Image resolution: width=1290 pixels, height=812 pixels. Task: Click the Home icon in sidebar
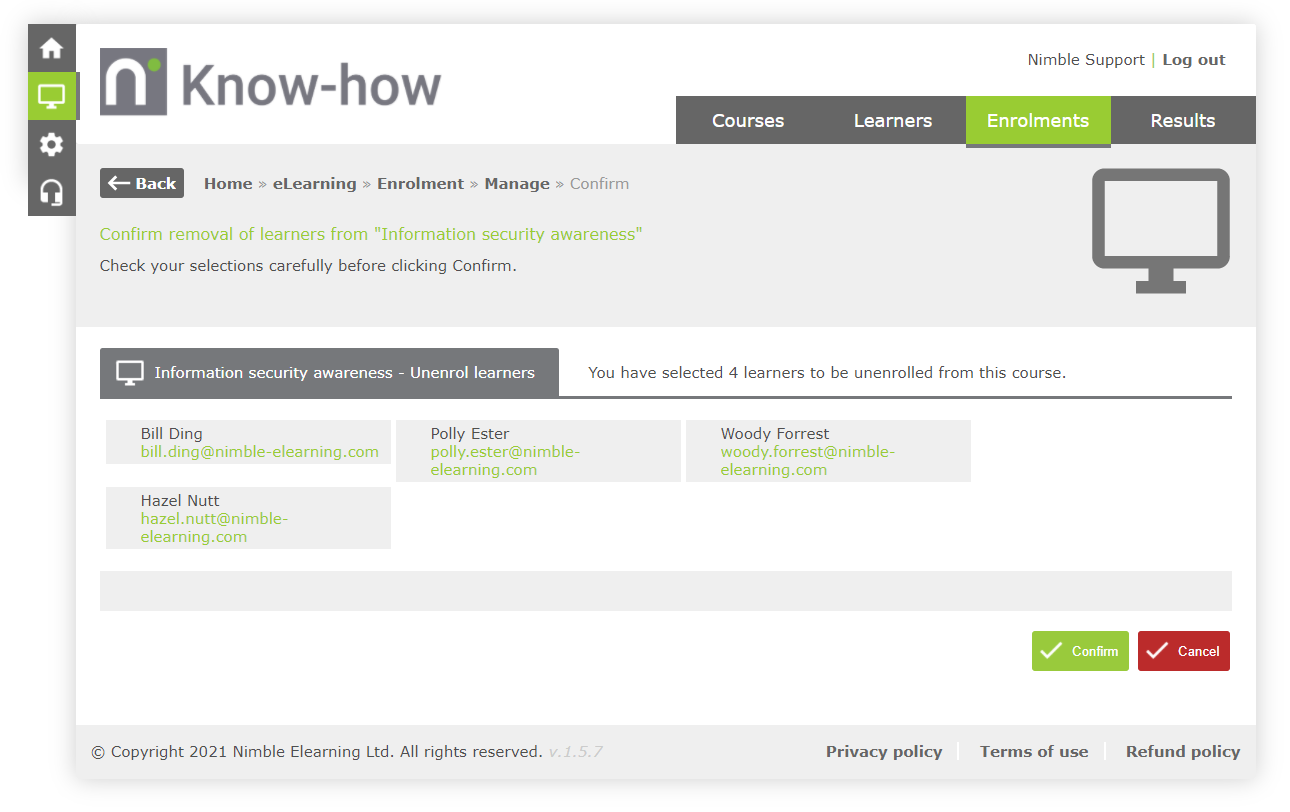(51, 48)
